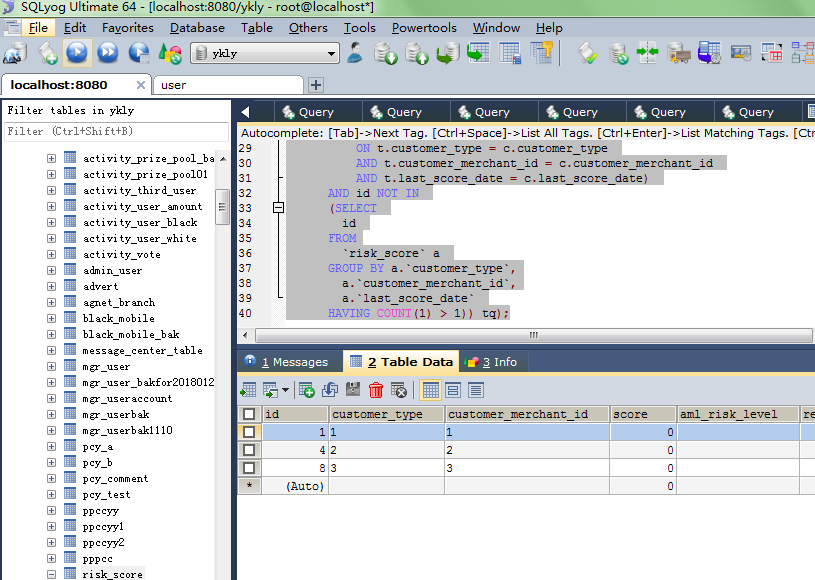Collapse the risk_score table node
This screenshot has width=815, height=580.
click(x=51, y=574)
